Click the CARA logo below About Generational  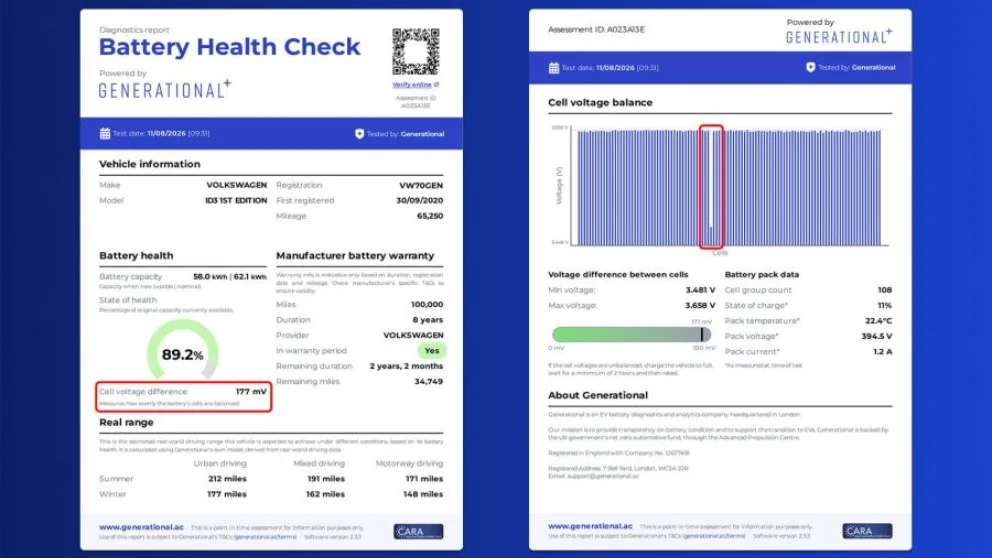[x=867, y=531]
